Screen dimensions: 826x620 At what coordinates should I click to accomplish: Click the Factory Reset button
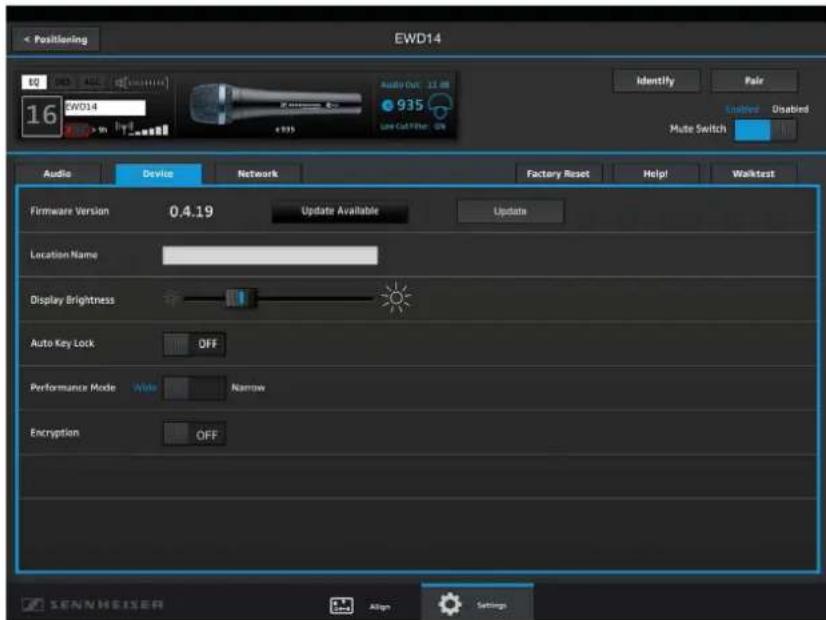click(x=558, y=174)
